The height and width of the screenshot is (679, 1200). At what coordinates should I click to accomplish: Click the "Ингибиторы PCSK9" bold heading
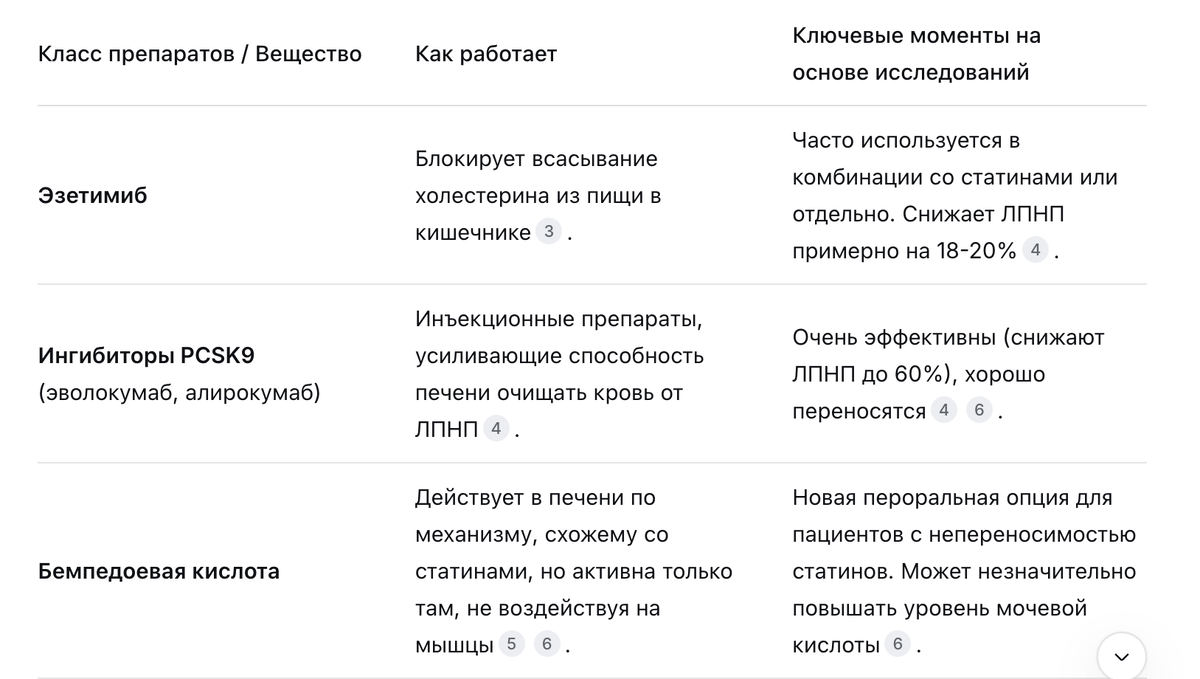point(146,355)
